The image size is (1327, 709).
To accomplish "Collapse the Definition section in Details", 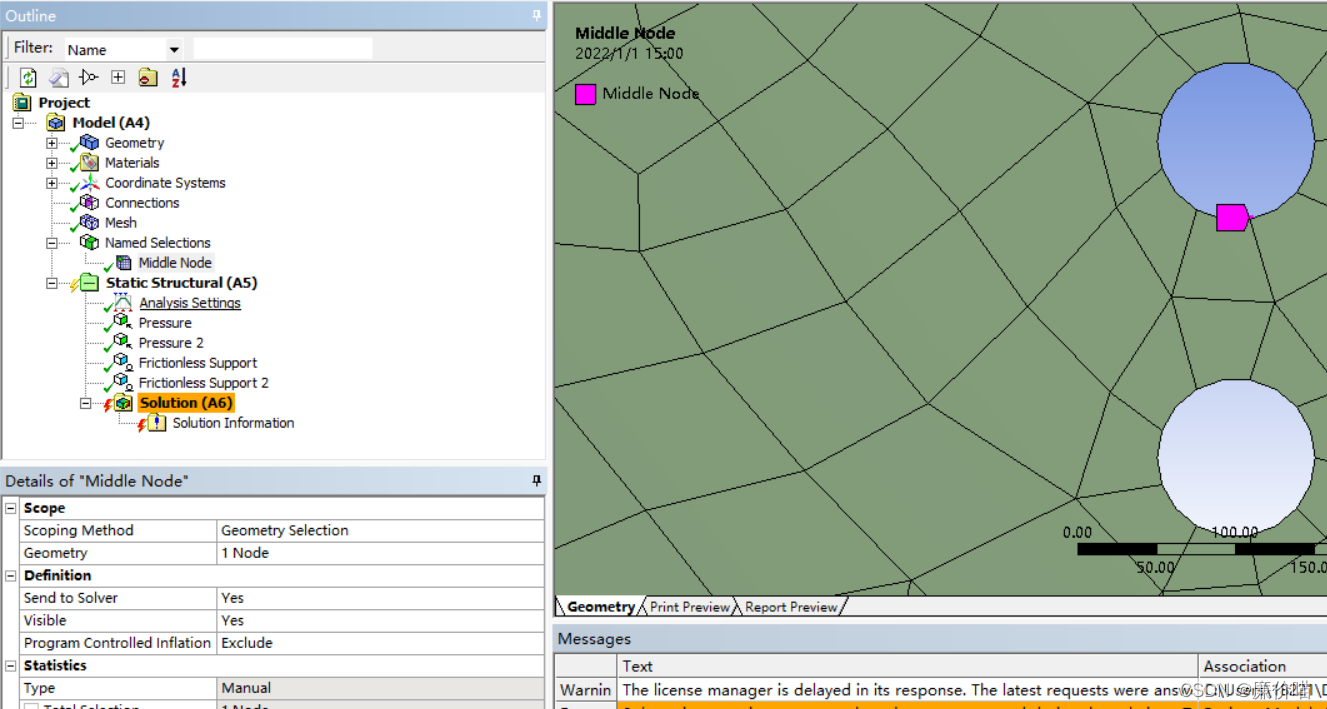I will [11, 576].
